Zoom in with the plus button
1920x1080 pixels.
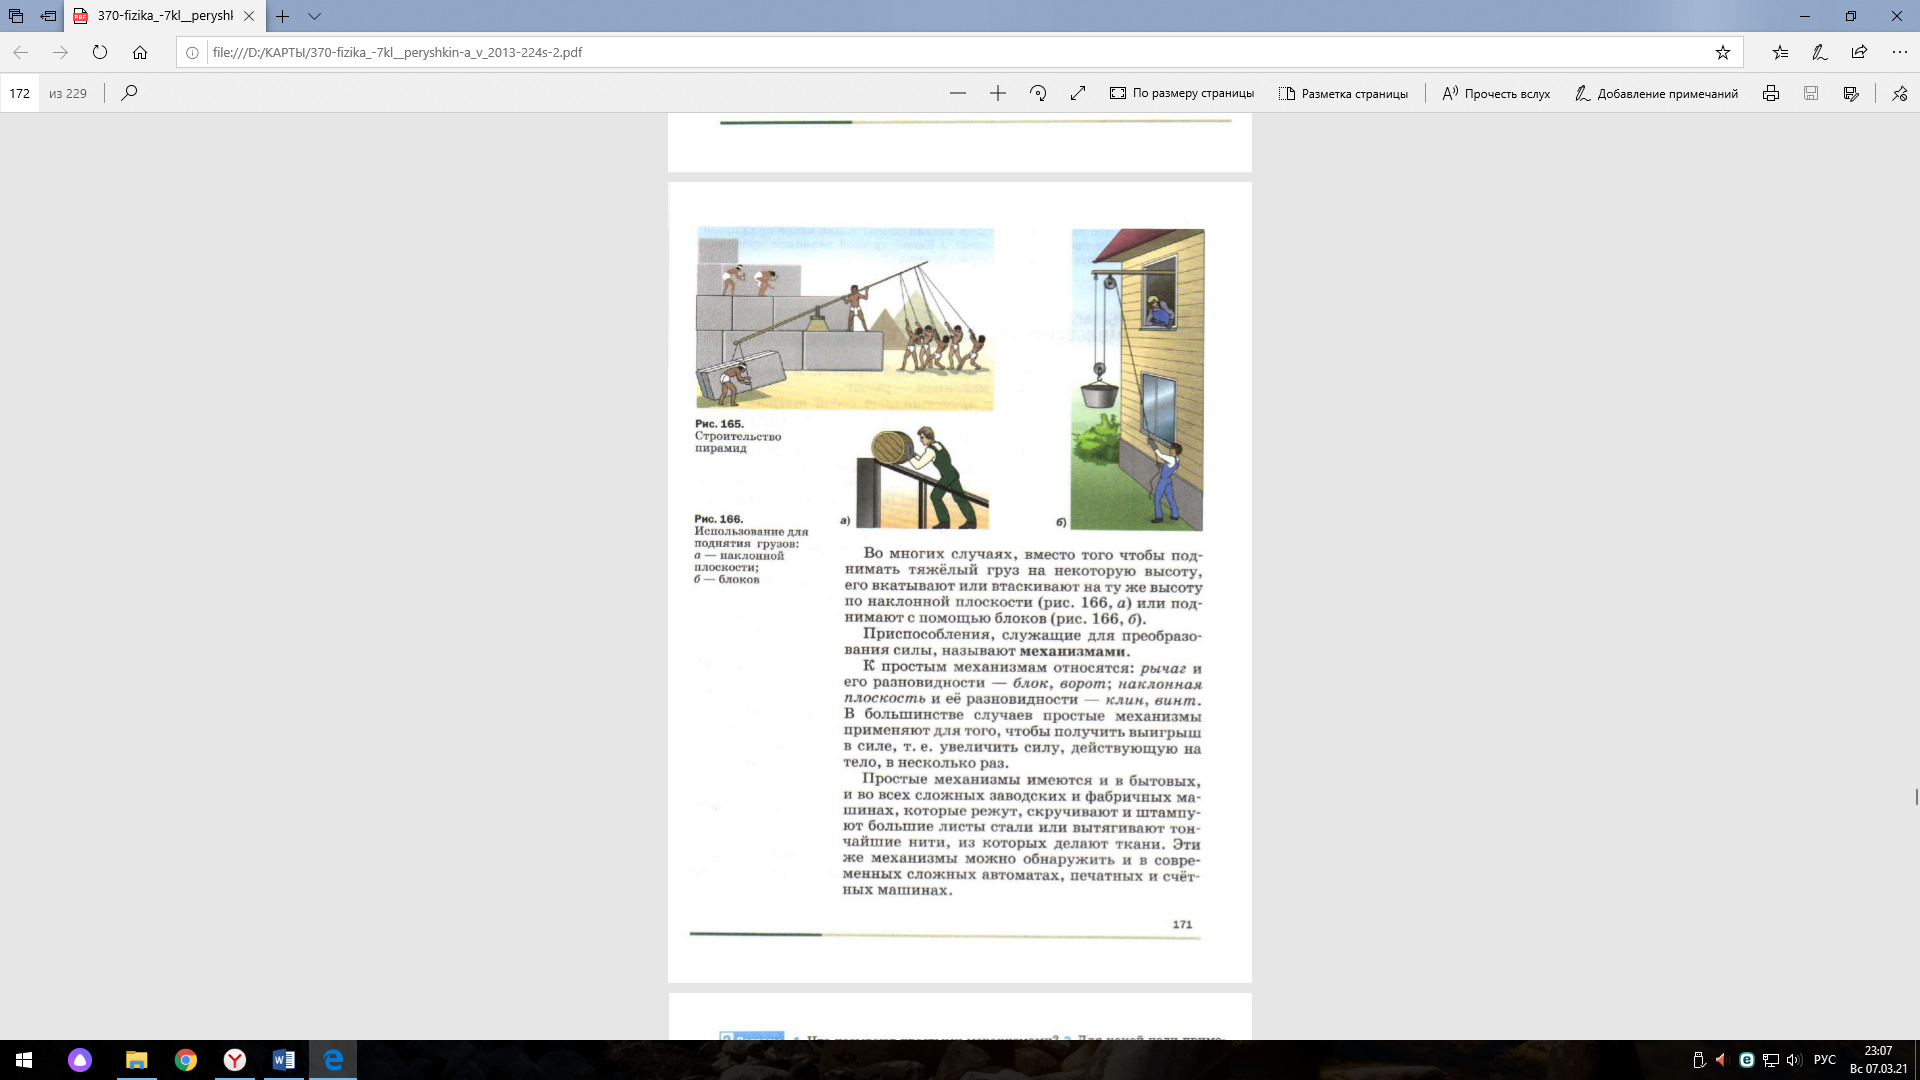(x=998, y=93)
